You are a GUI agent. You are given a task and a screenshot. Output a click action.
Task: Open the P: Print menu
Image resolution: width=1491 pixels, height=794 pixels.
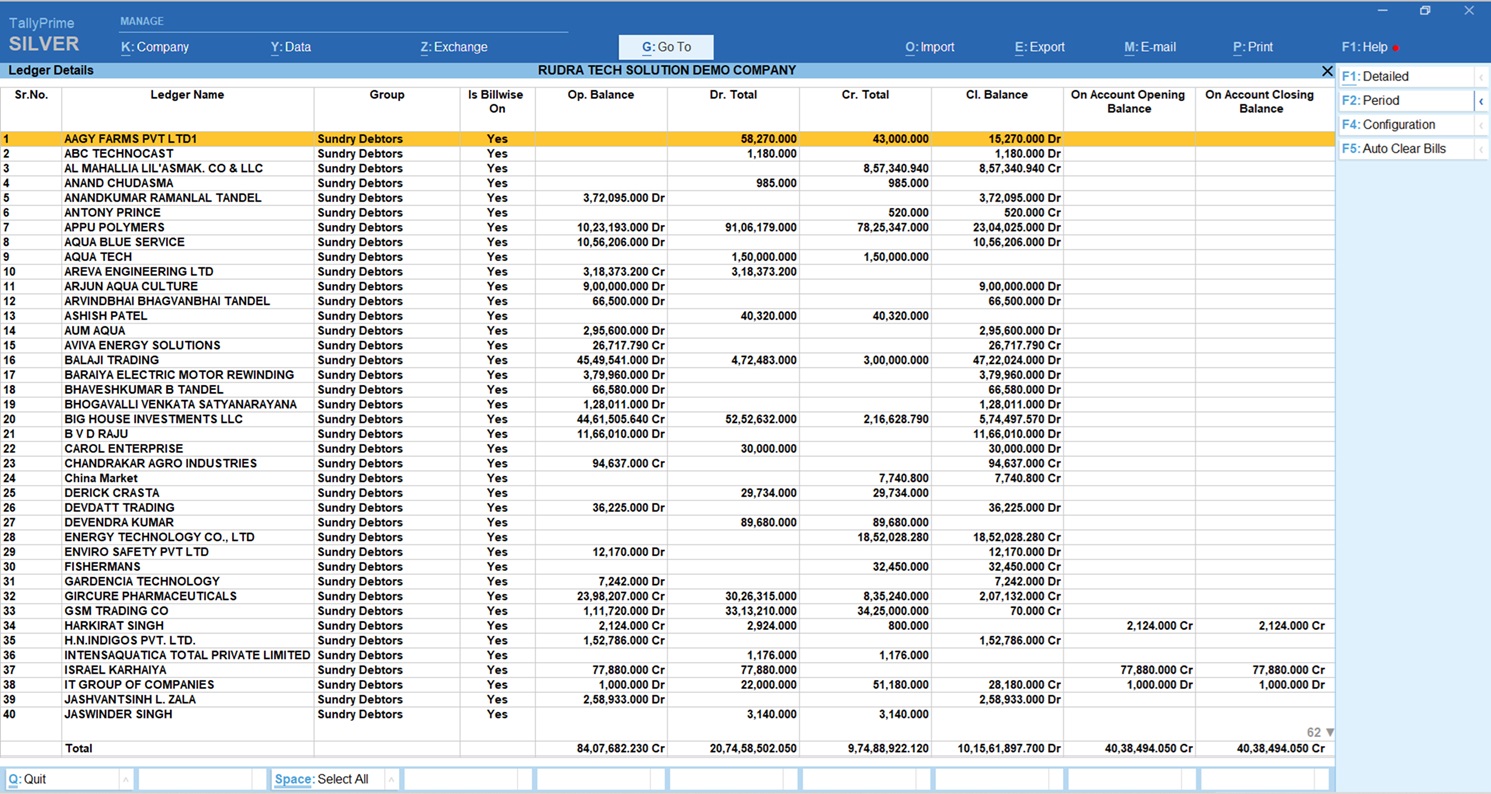click(x=1252, y=47)
